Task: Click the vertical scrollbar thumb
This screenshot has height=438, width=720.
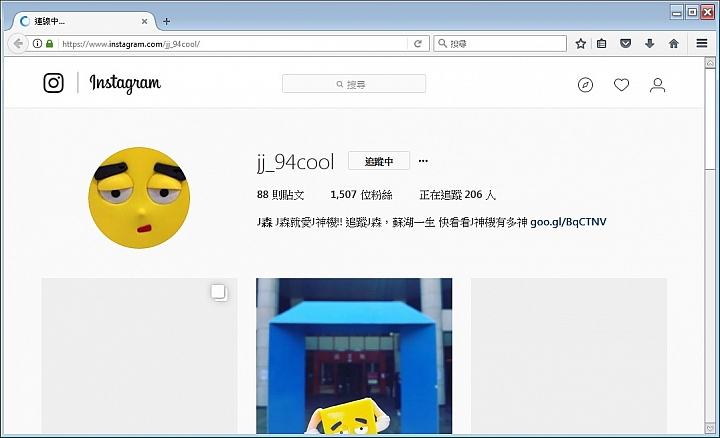Action: (x=710, y=119)
